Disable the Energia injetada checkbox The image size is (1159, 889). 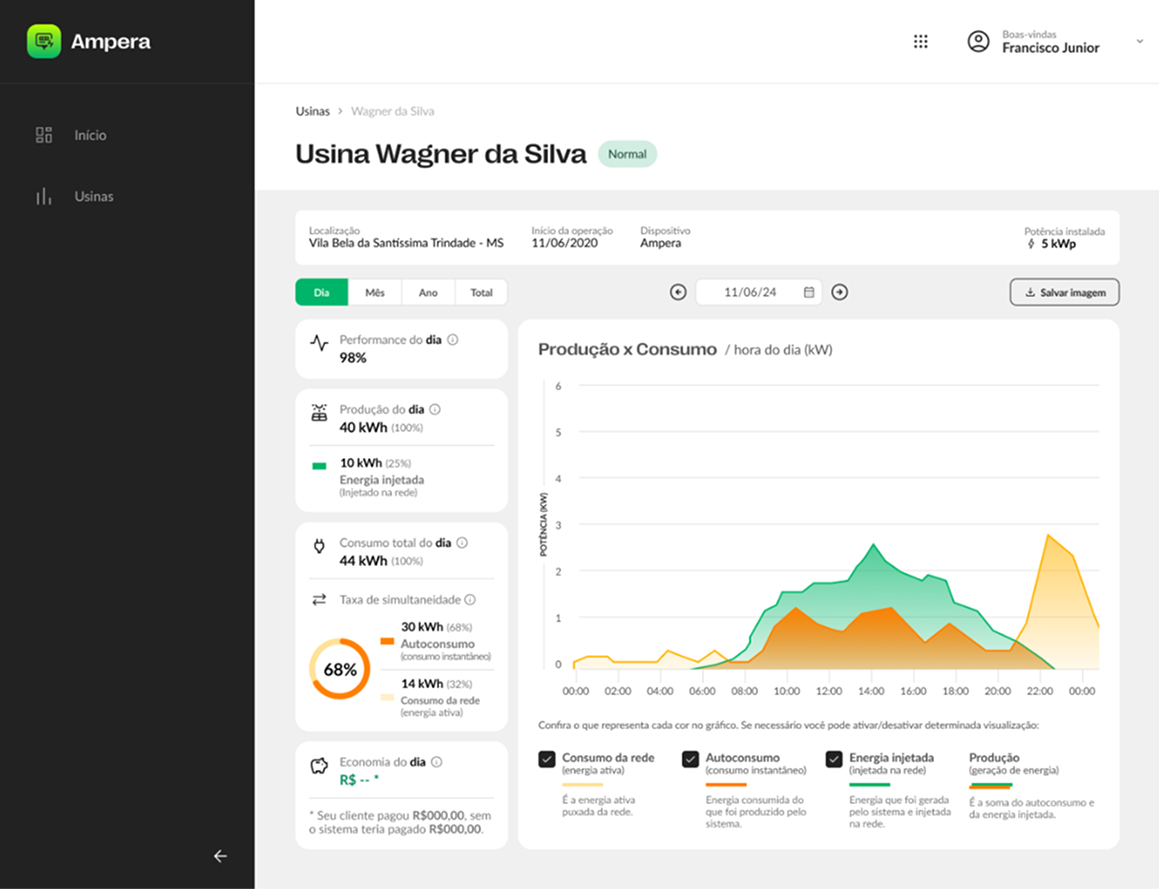point(834,759)
